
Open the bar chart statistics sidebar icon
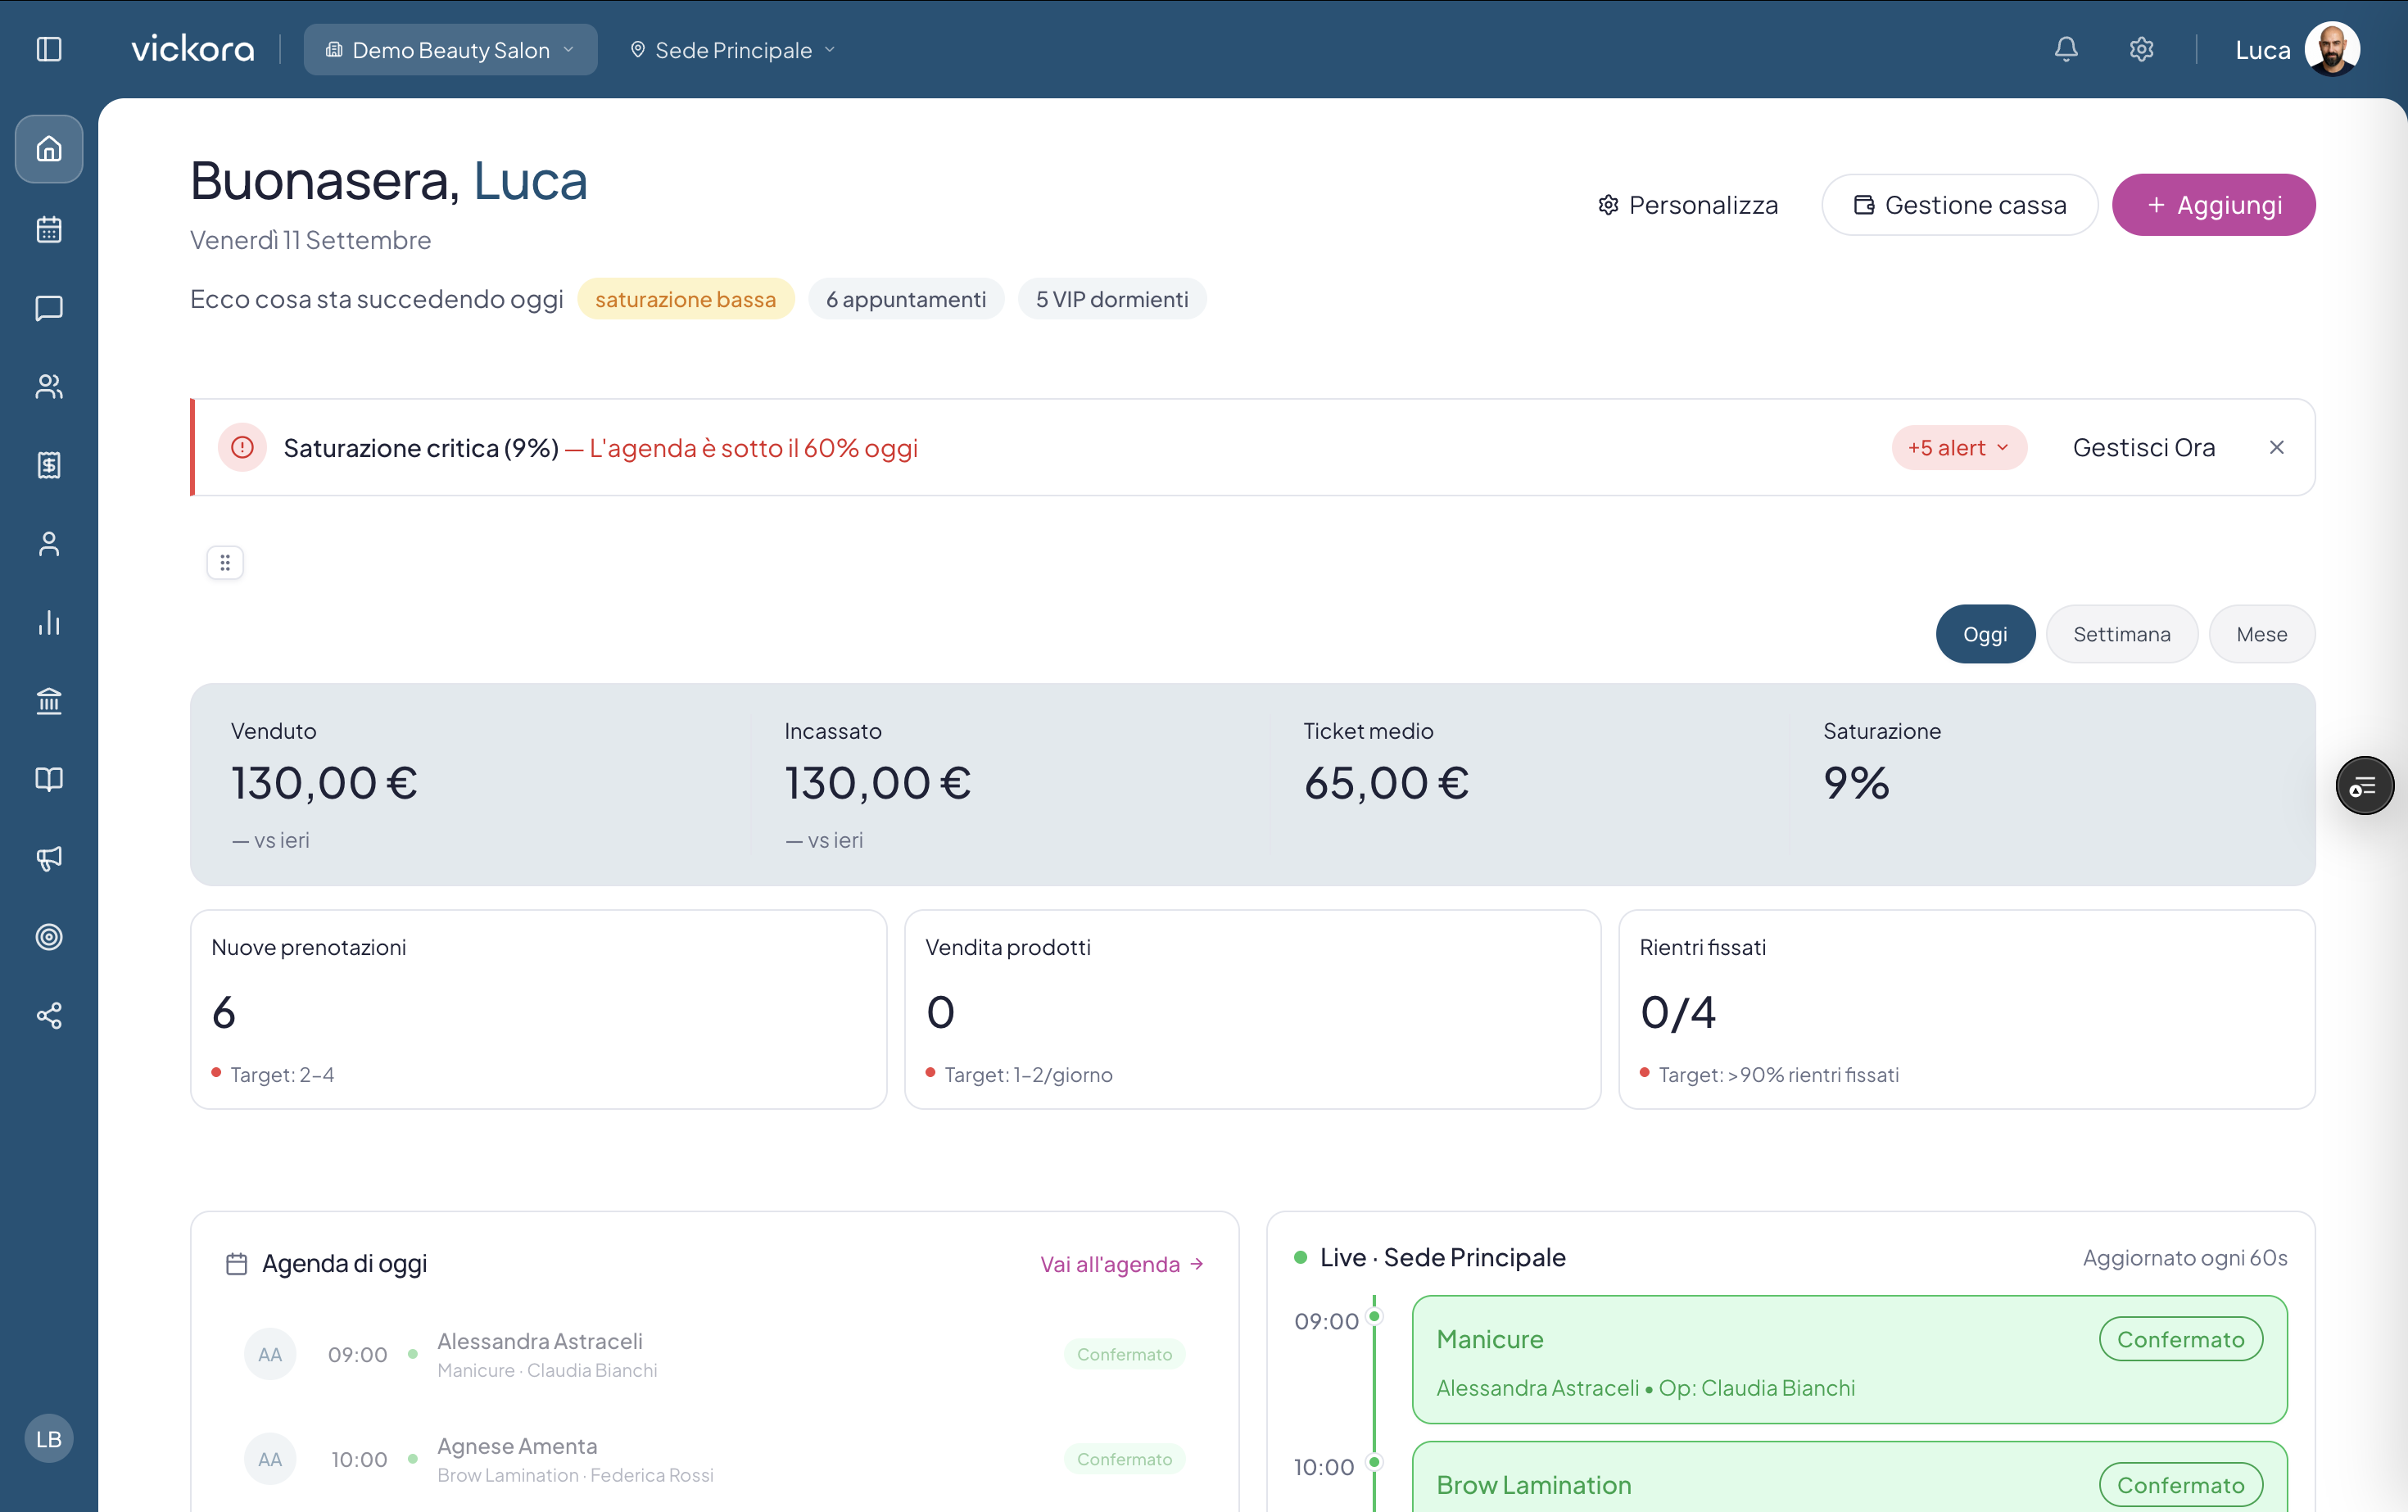(x=49, y=623)
